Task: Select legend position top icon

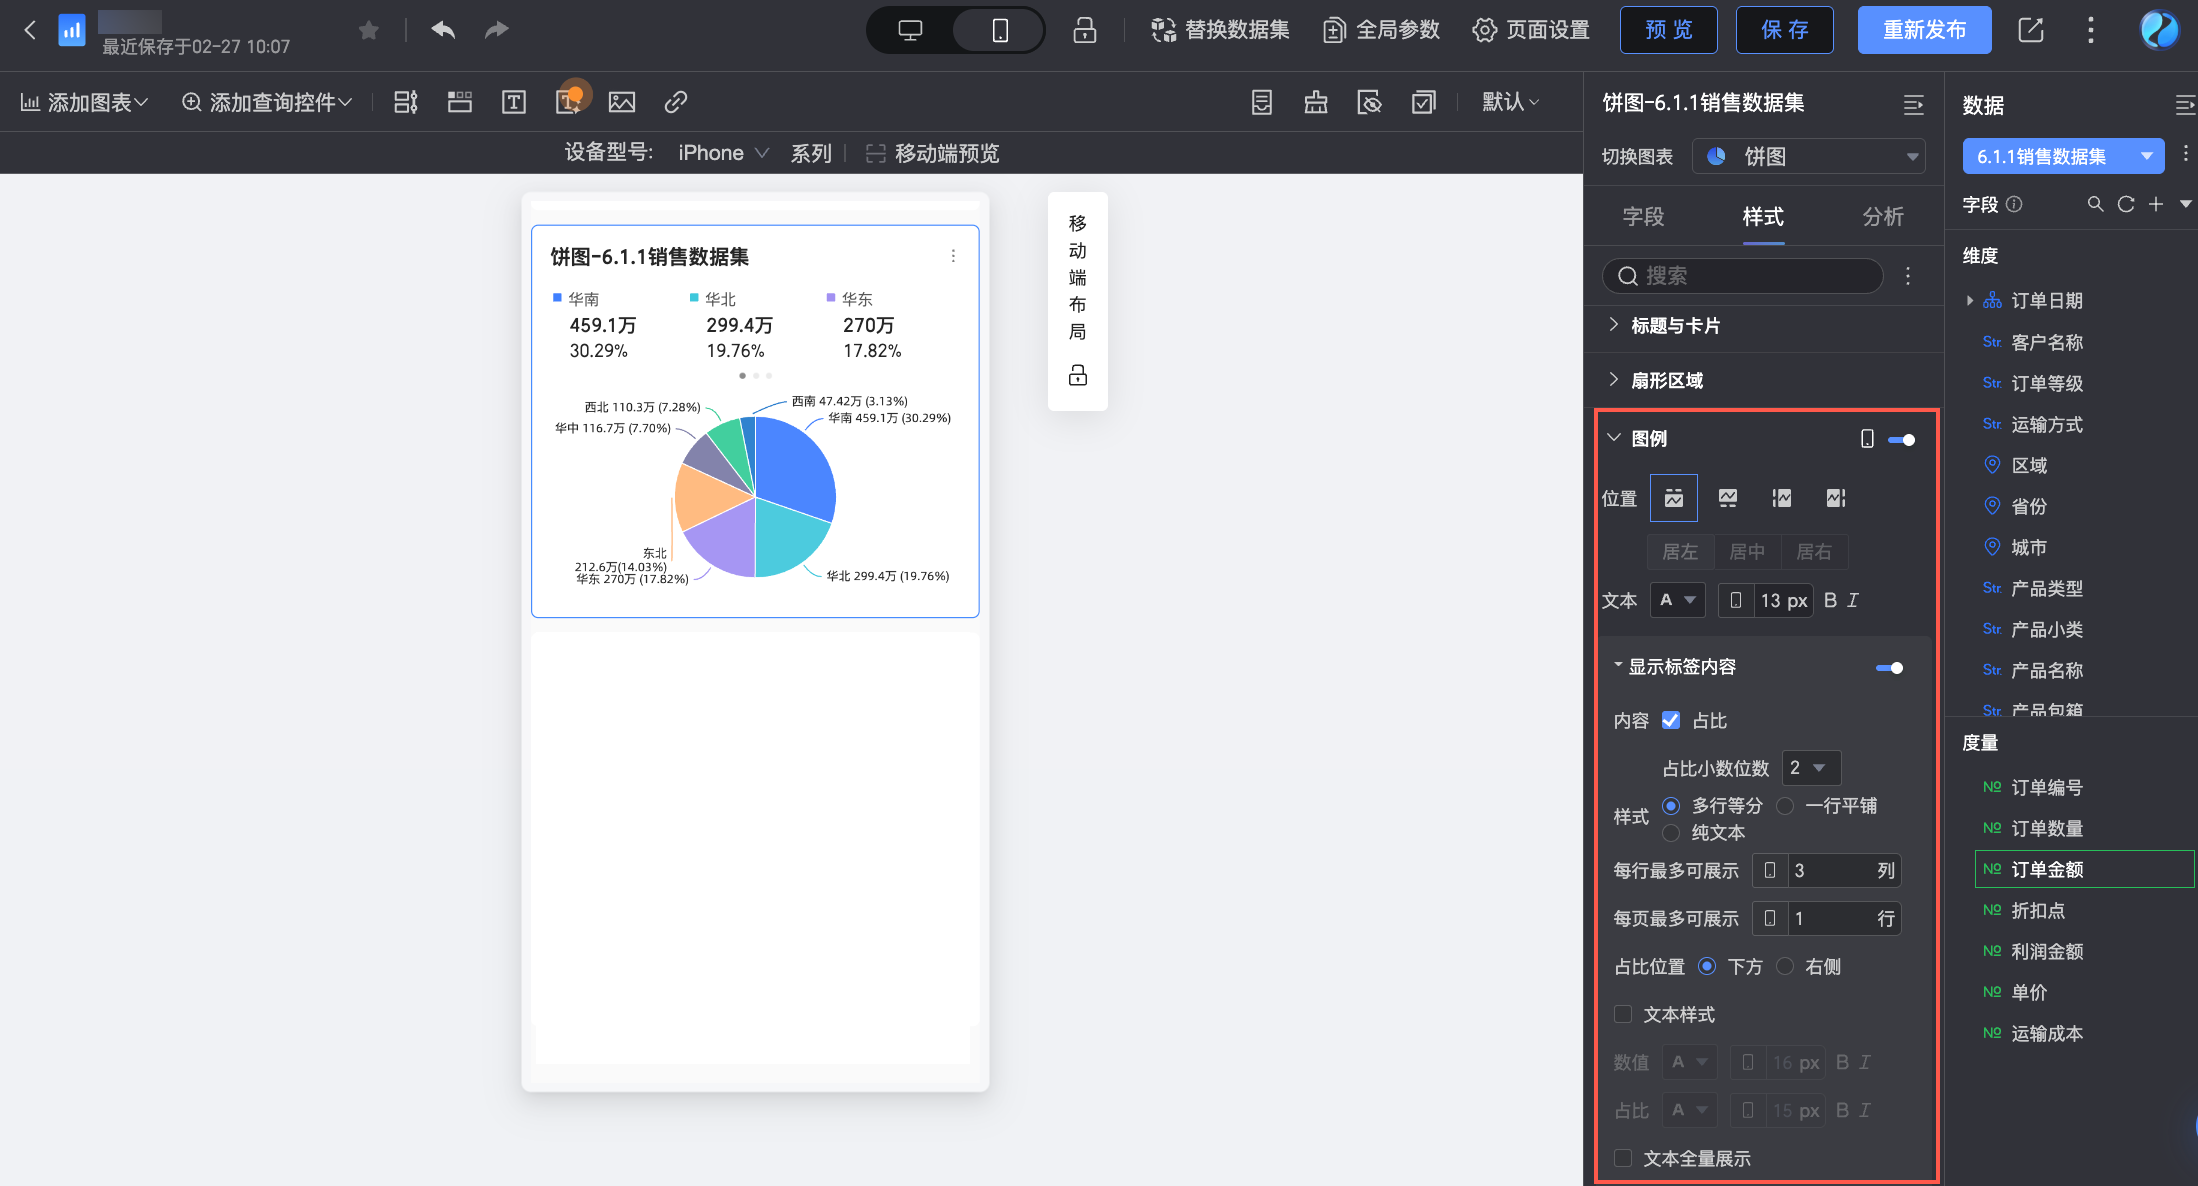Action: (x=1673, y=498)
